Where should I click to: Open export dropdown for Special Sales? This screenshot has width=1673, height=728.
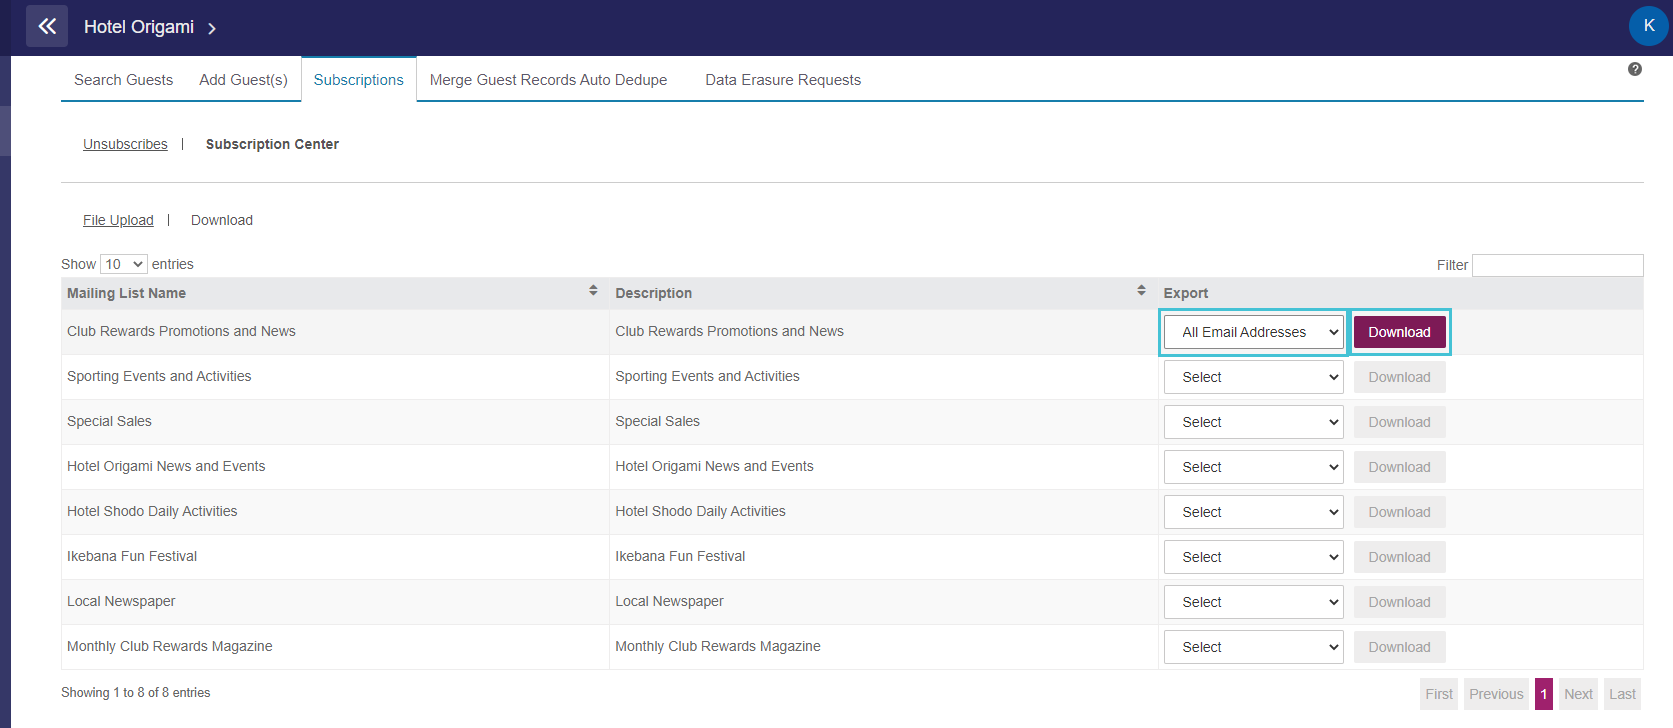pyautogui.click(x=1254, y=422)
